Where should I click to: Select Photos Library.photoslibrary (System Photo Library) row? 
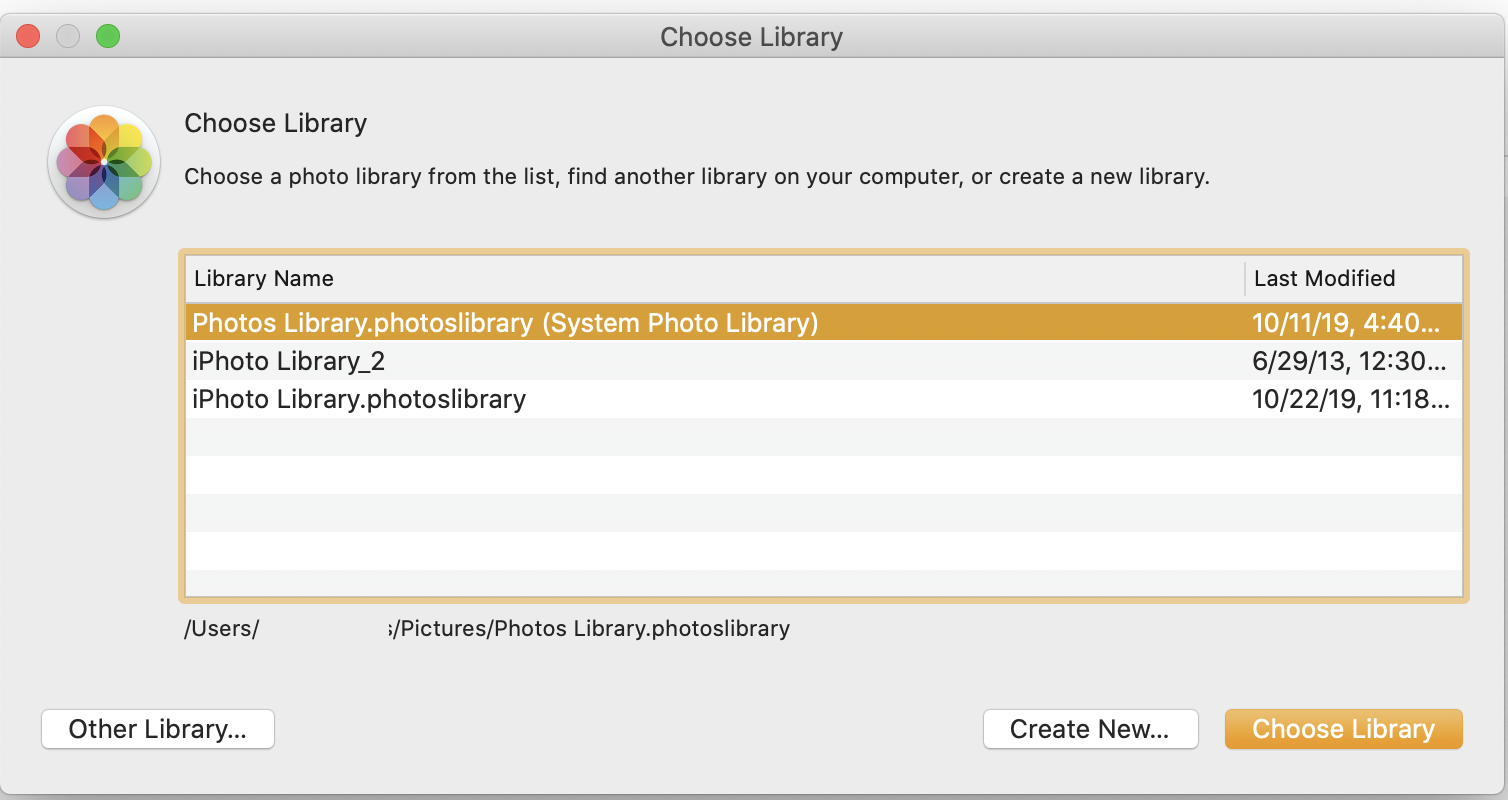click(x=505, y=323)
